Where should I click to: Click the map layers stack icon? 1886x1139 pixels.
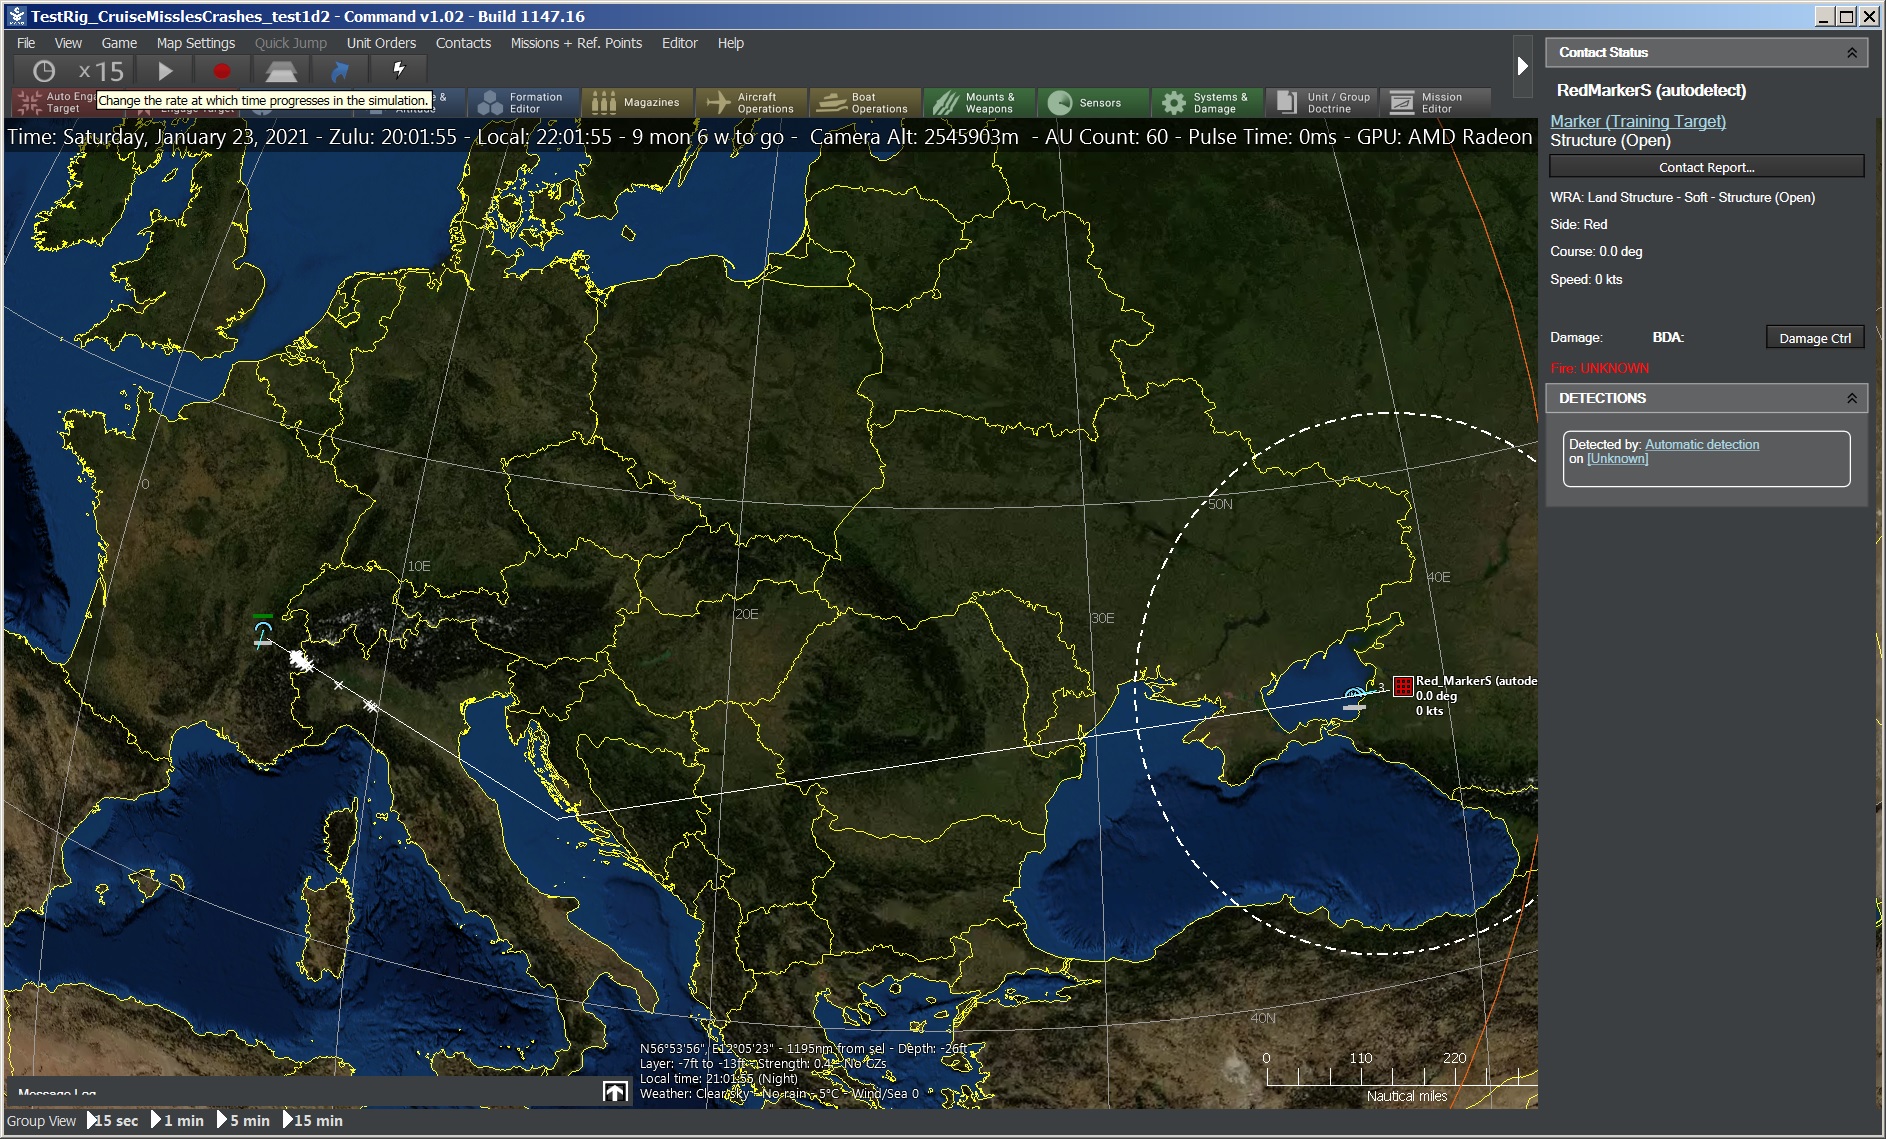281,71
